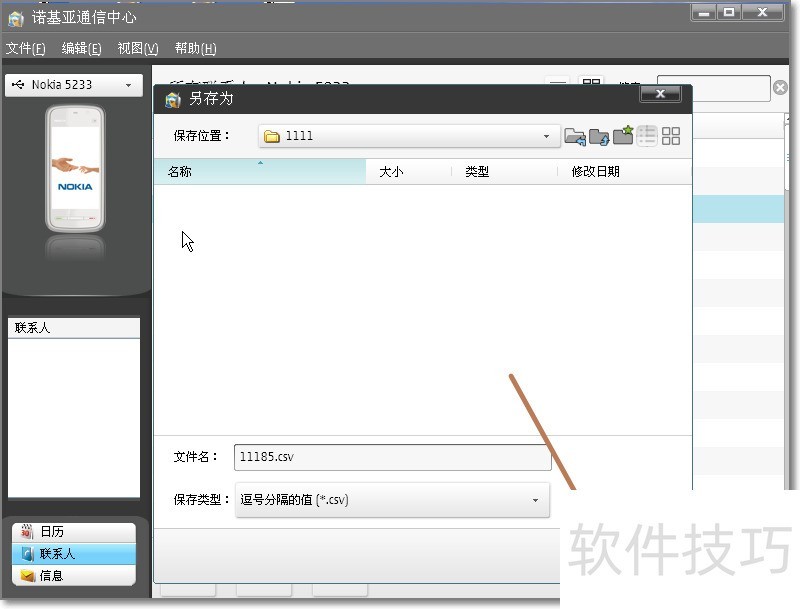Select 联系人 in the bottom sidebar navigation
This screenshot has width=800, height=609.
pyautogui.click(x=74, y=554)
